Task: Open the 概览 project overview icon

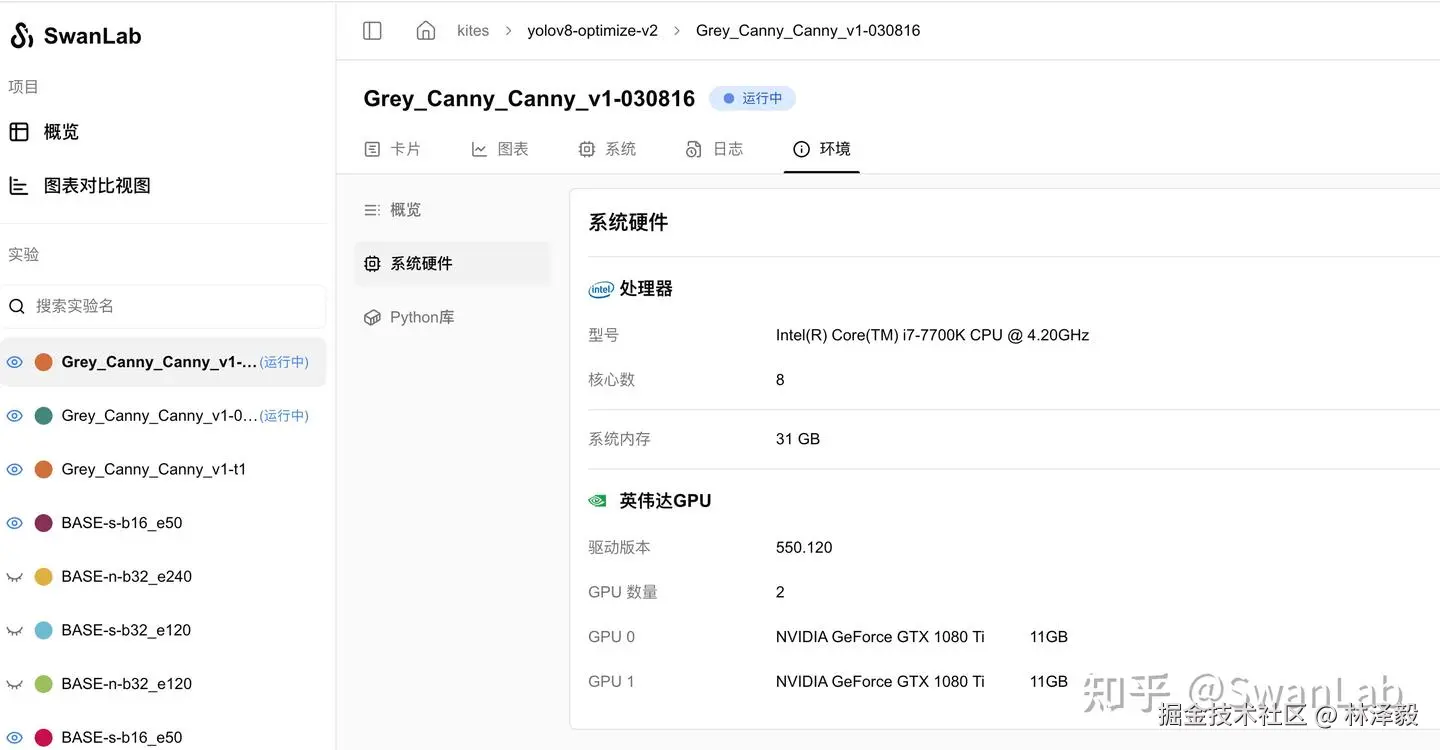Action: (x=19, y=132)
